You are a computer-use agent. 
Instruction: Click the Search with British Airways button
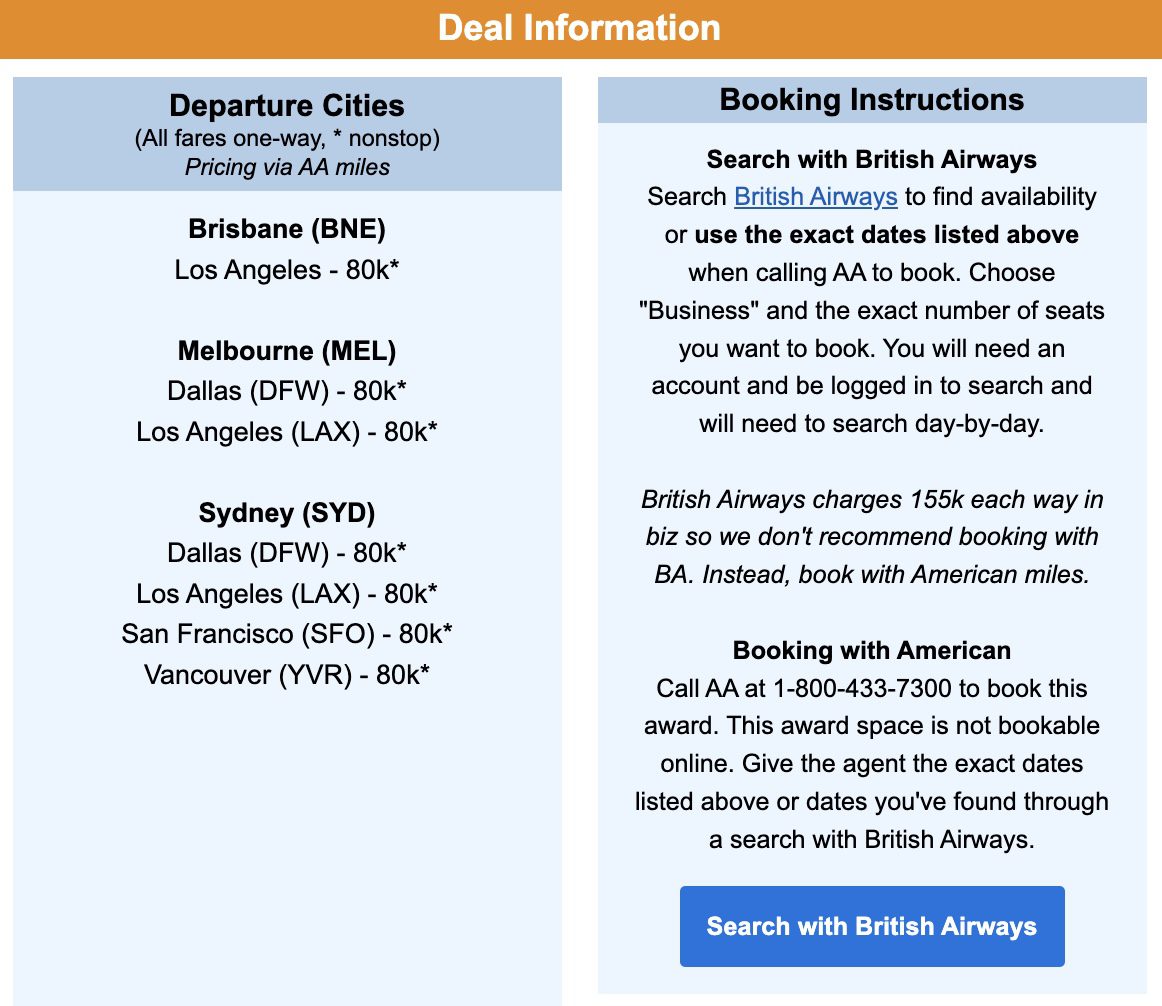pos(872,926)
